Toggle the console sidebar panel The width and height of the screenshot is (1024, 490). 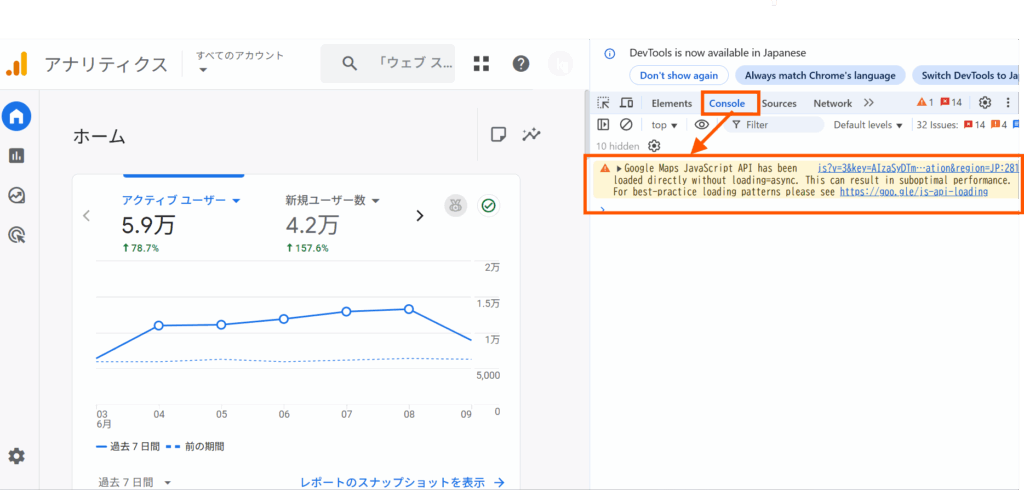[603, 125]
